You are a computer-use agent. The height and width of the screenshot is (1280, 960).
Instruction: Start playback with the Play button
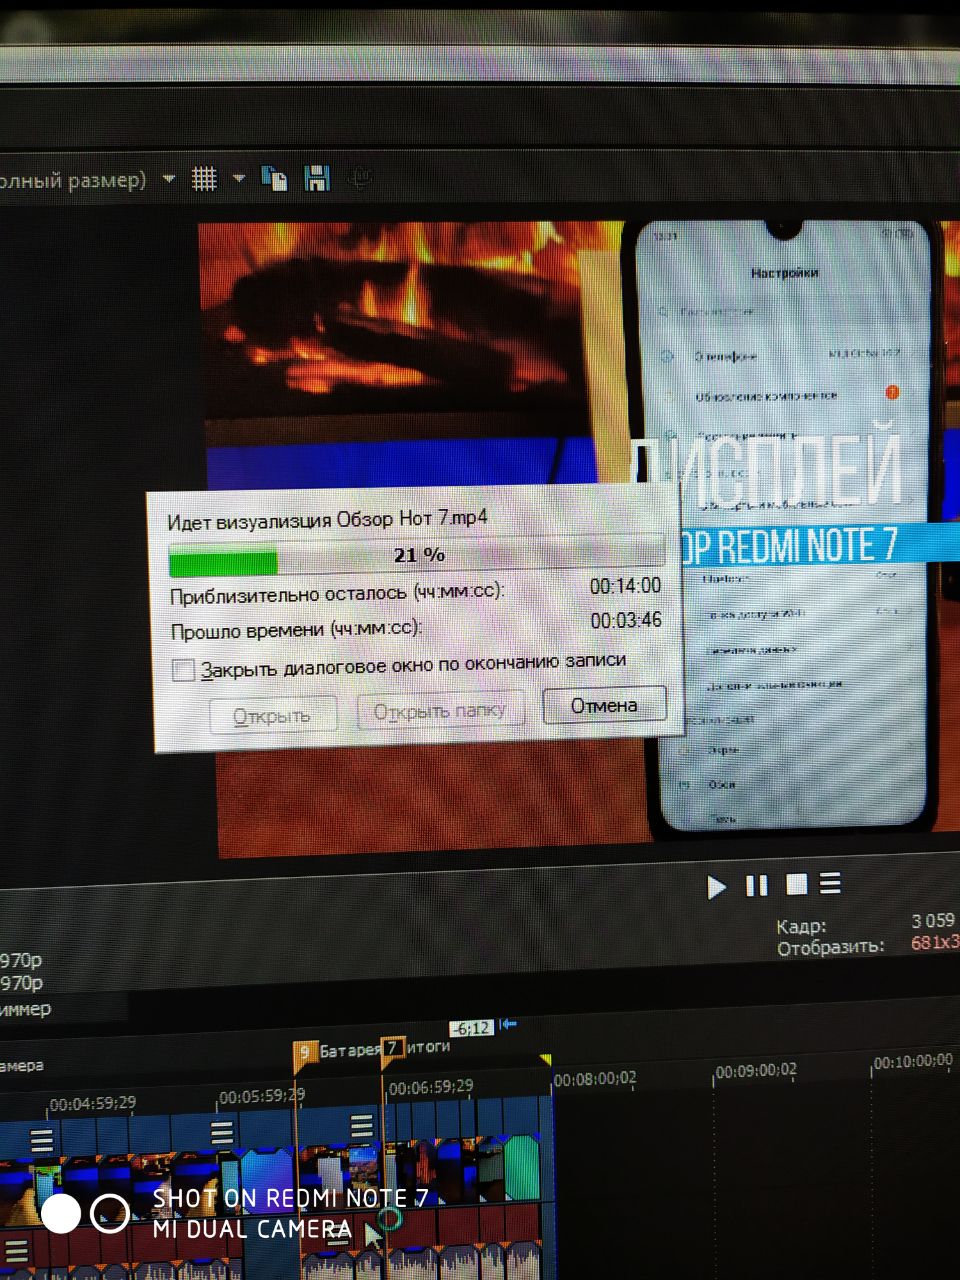(x=716, y=886)
